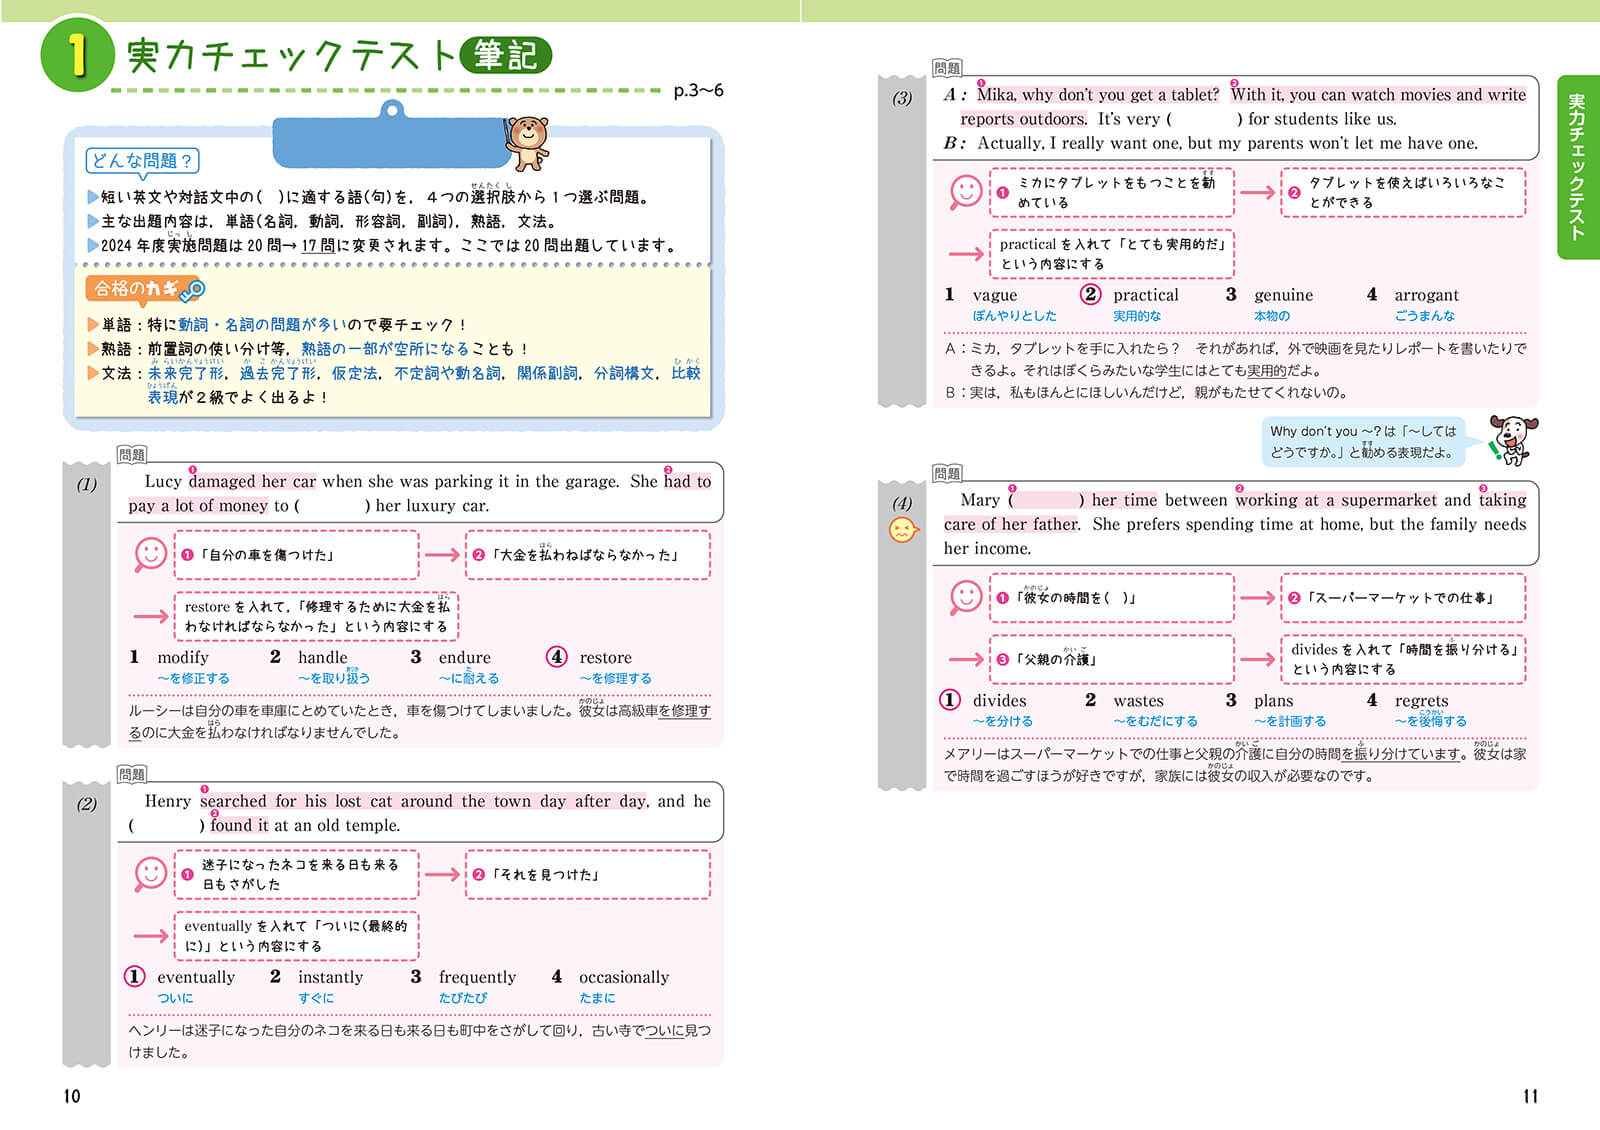1600x1130 pixels.
Task: Click hint box 「父親の介護」
Action: coord(1111,660)
